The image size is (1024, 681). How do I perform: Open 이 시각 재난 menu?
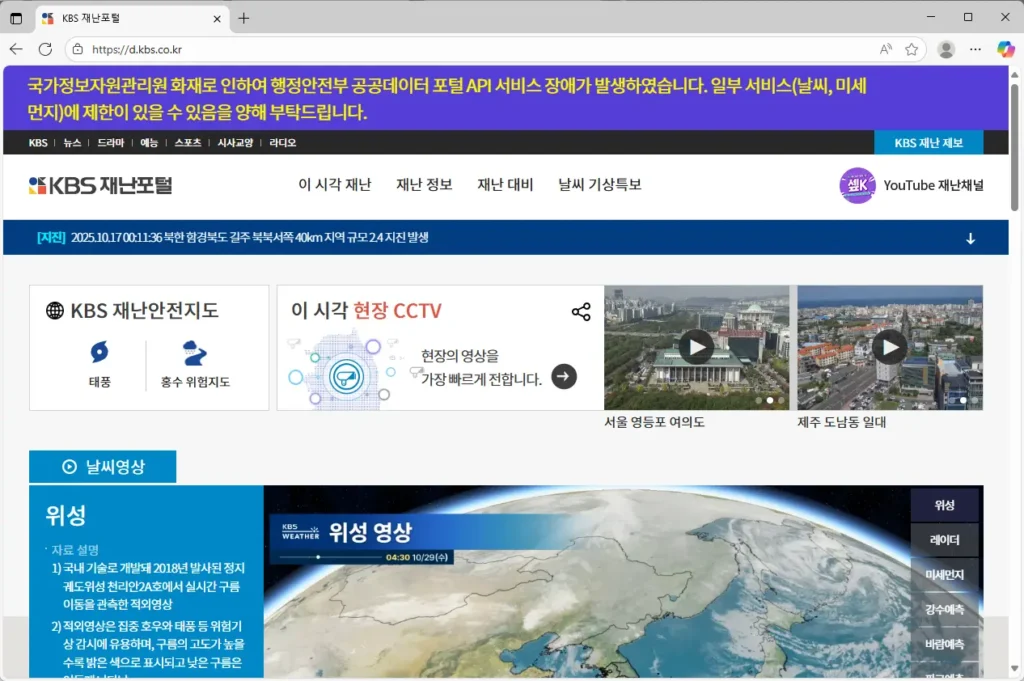point(334,185)
